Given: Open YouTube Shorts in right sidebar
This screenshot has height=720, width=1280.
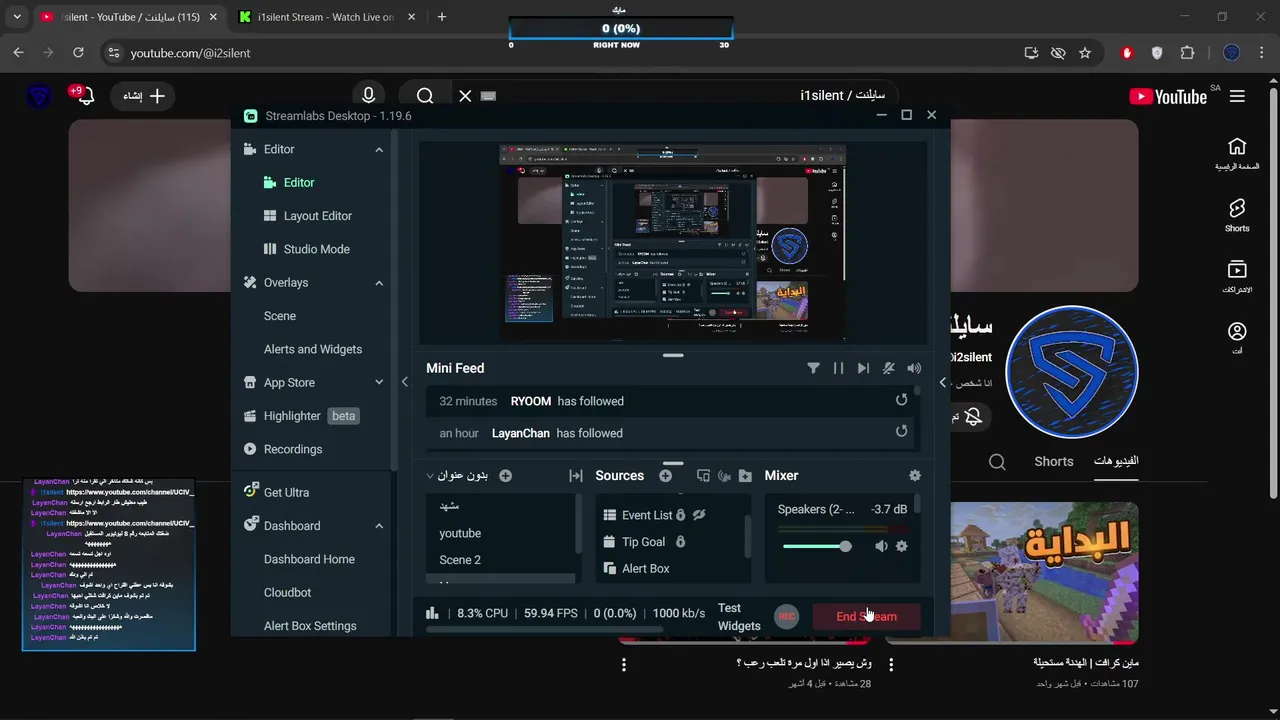Looking at the screenshot, I should pos(1237,215).
